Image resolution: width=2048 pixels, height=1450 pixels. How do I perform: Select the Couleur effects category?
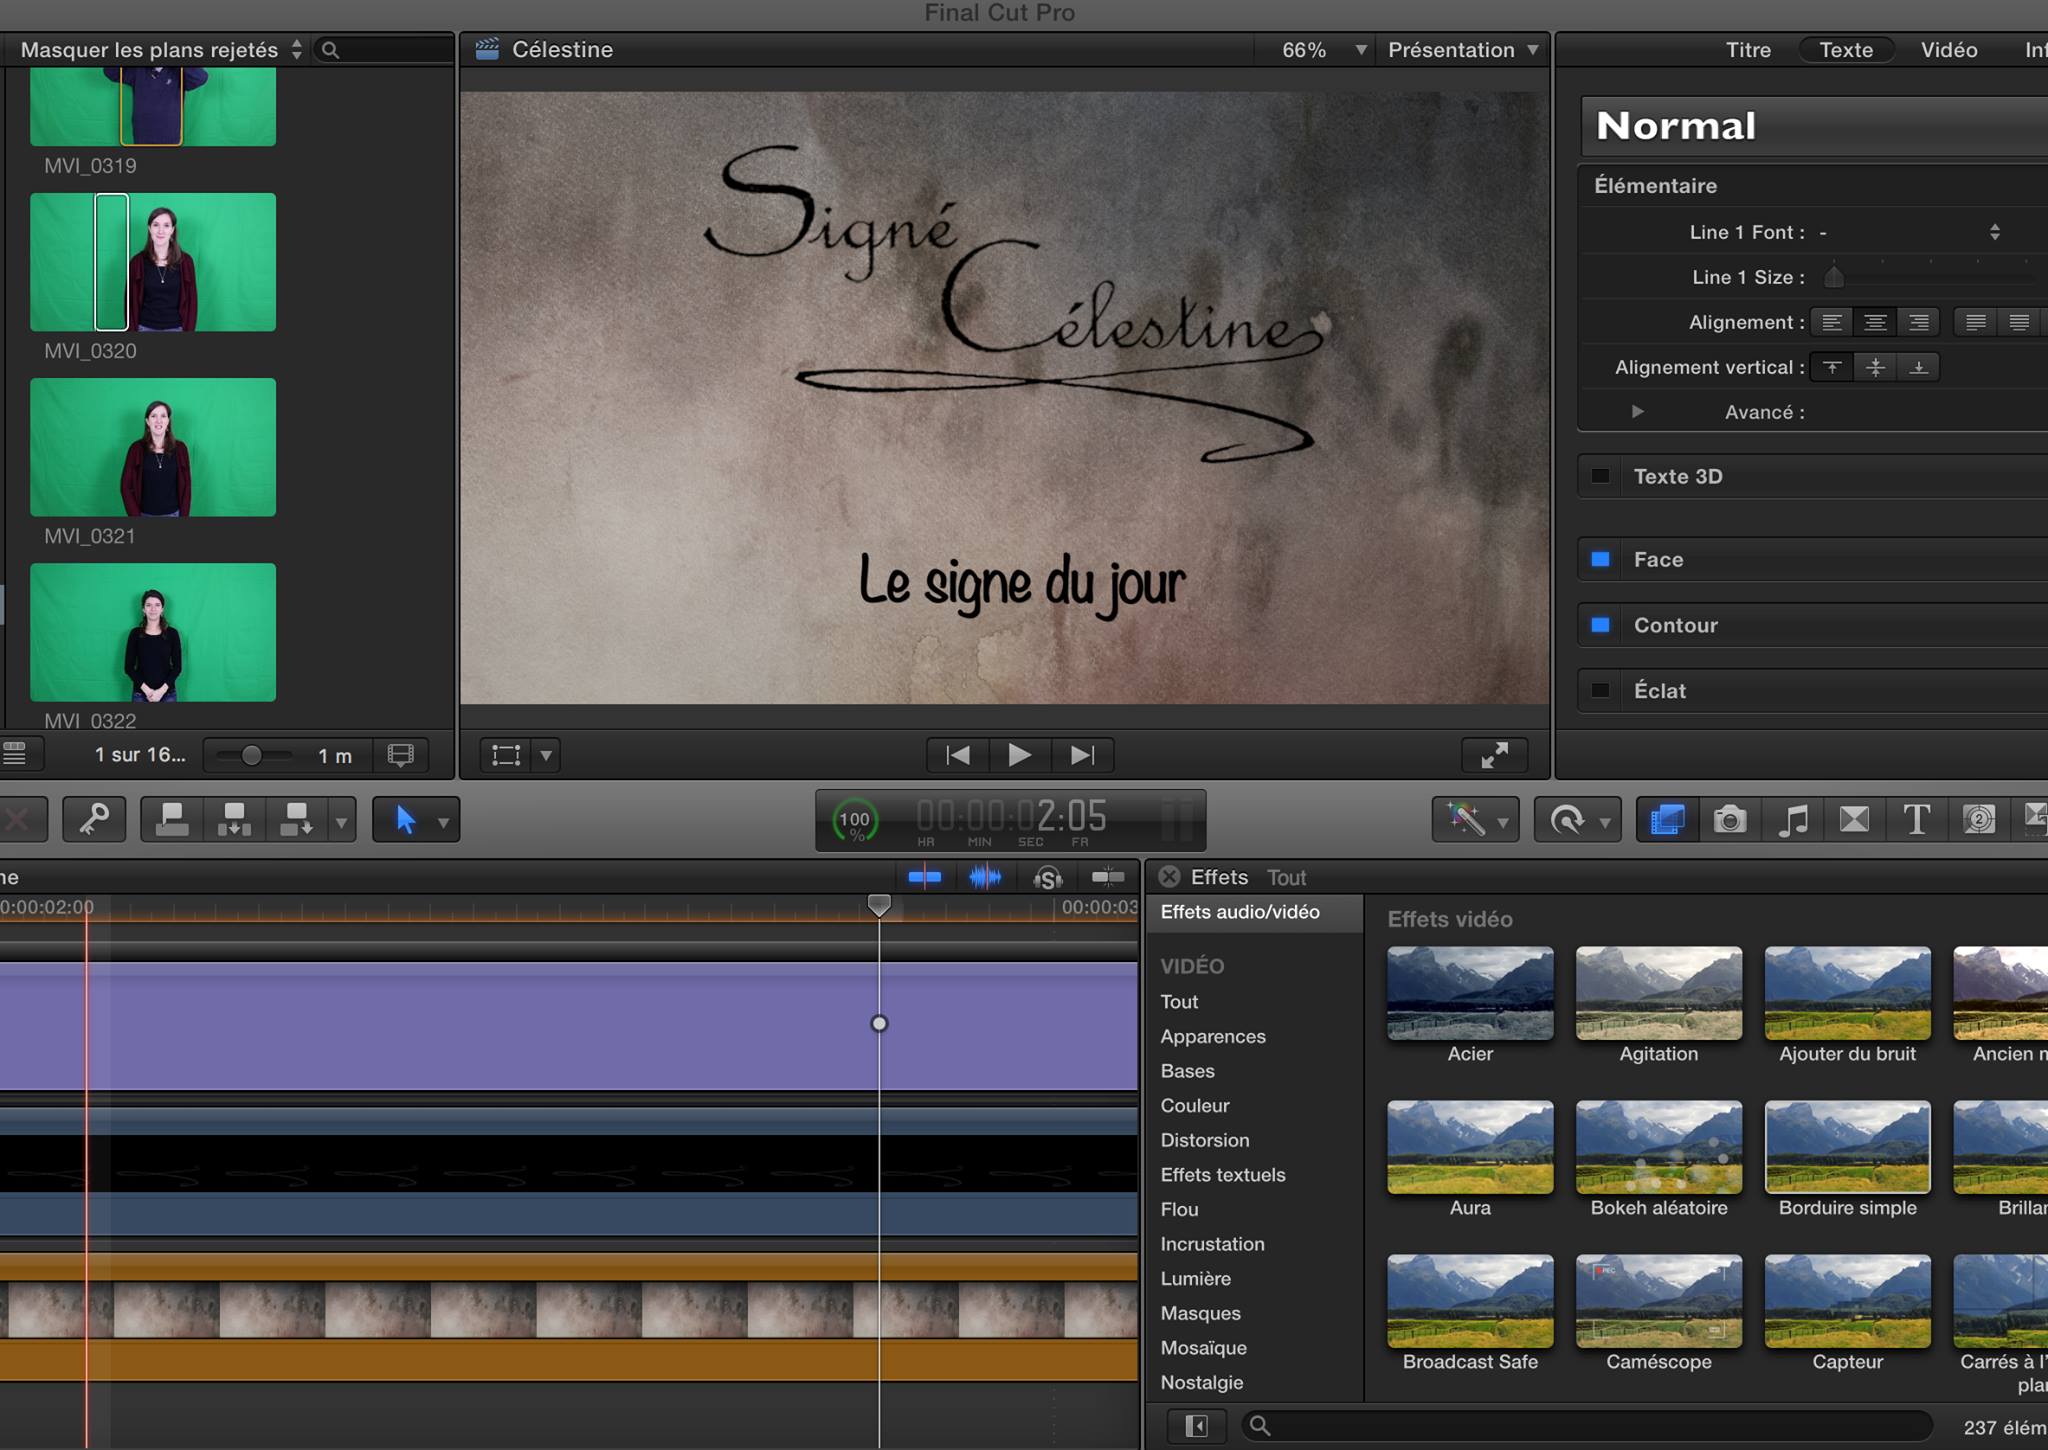coord(1194,1105)
